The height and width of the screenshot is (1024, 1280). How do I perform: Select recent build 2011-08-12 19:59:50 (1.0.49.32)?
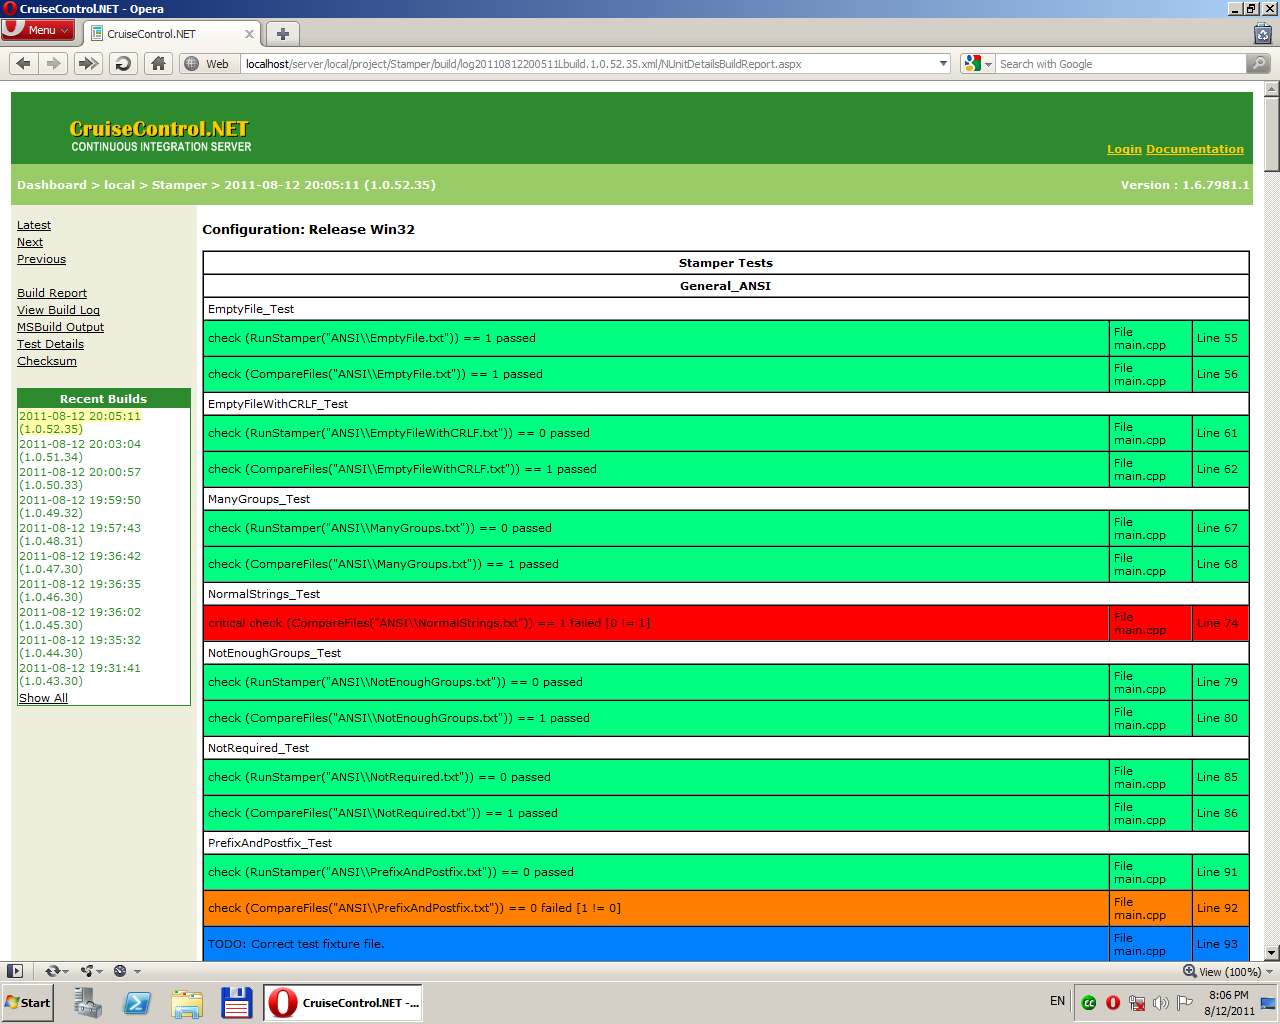80,506
